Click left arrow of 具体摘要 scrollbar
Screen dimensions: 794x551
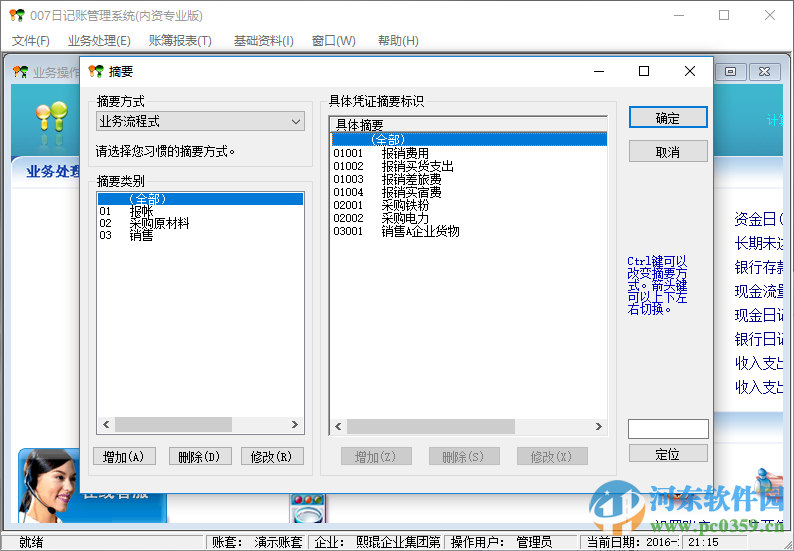(338, 426)
